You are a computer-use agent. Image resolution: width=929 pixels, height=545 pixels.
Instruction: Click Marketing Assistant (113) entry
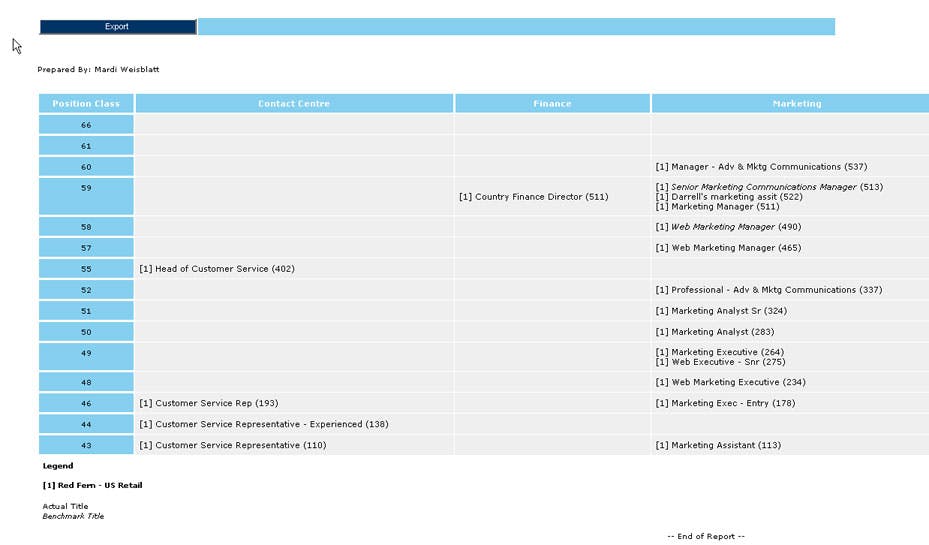tap(718, 445)
